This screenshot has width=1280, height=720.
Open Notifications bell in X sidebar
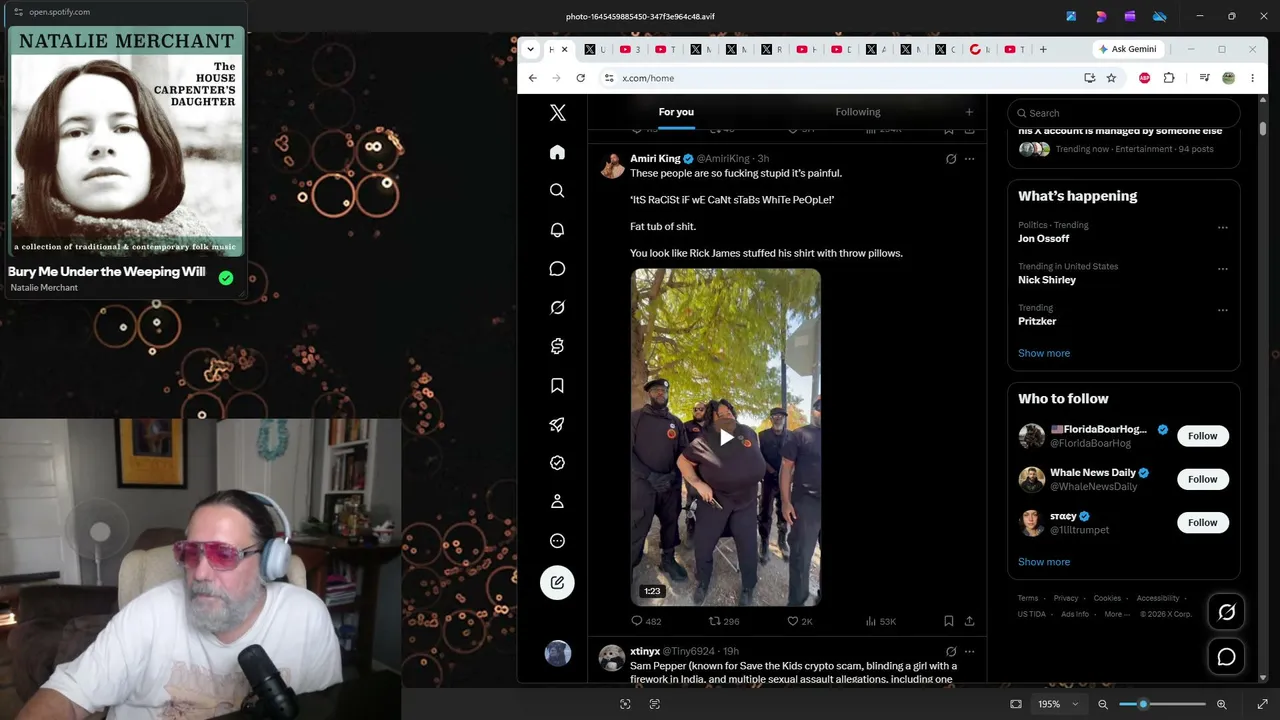point(558,230)
